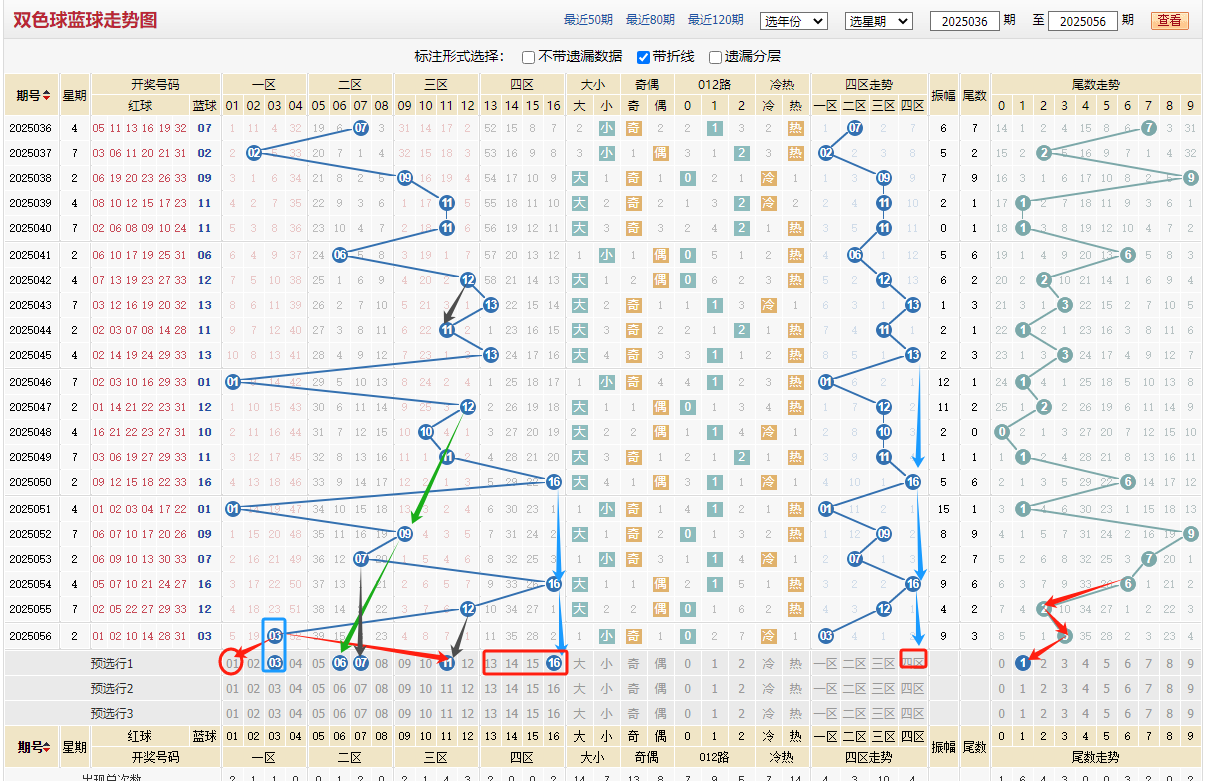Click the 双色球蓝球走势图 page title
Screen dimensions: 1208x781
[x=85, y=20]
